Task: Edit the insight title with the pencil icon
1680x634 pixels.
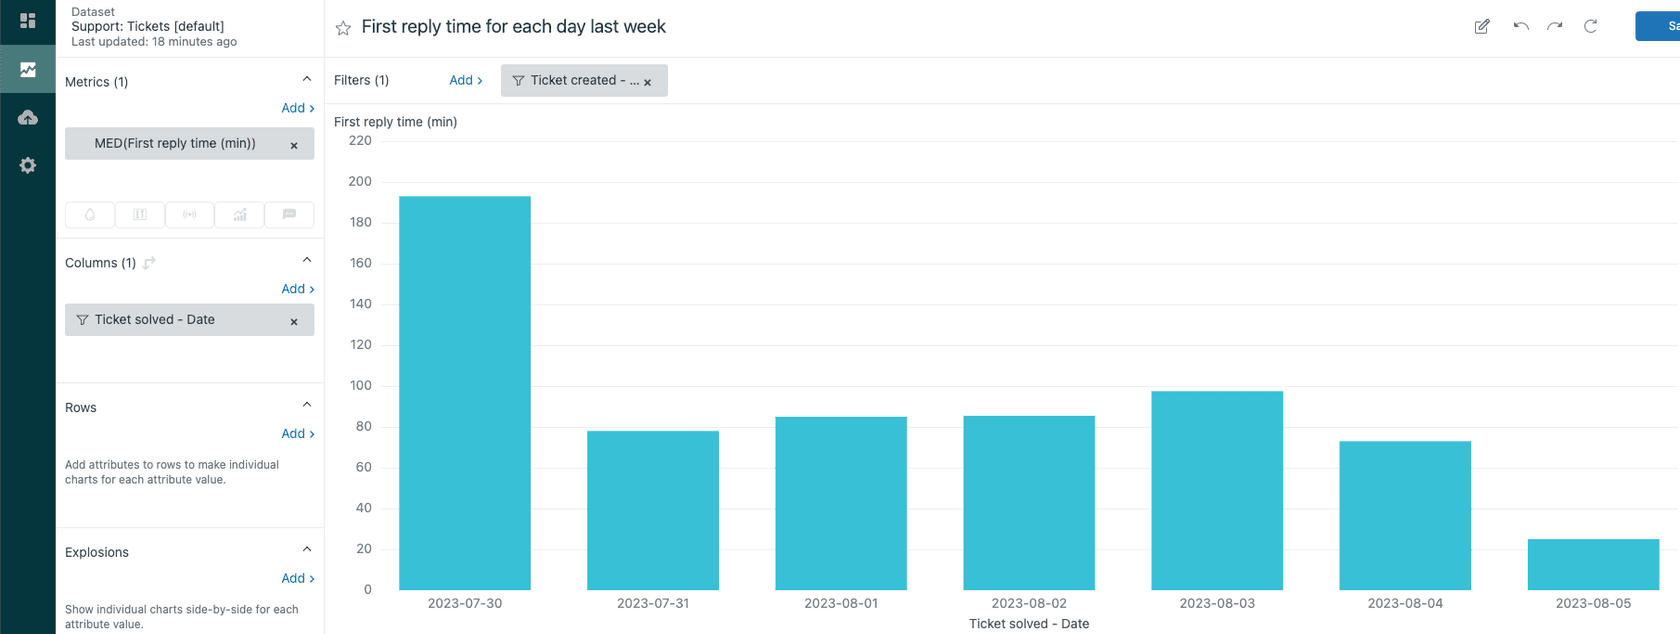Action: (1481, 26)
